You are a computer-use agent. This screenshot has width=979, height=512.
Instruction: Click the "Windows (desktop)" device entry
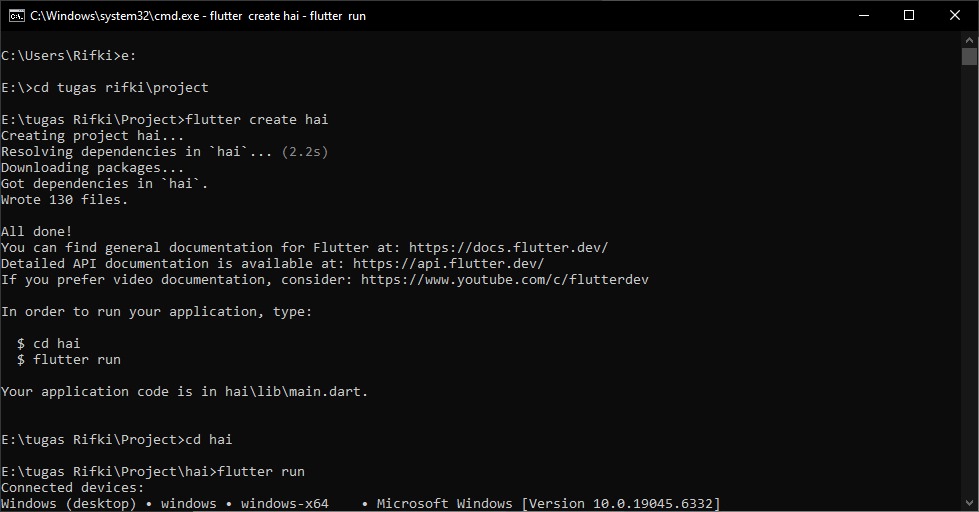tap(68, 503)
